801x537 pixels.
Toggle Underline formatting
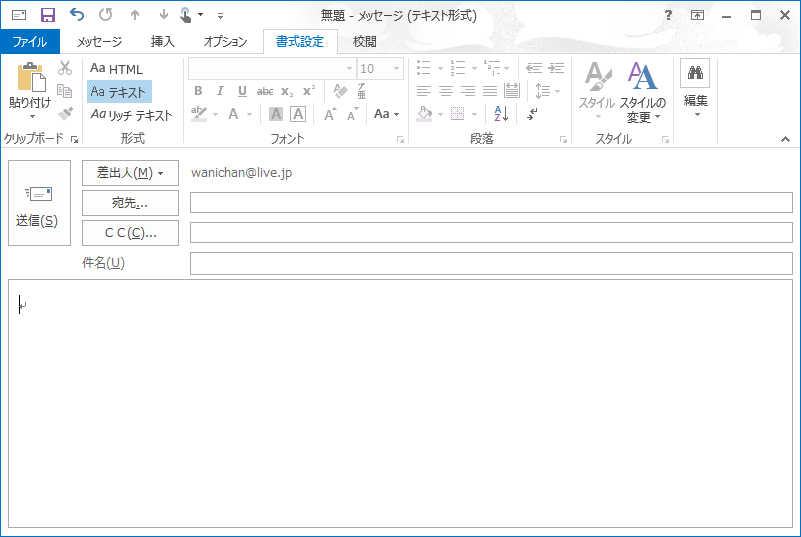click(x=242, y=91)
